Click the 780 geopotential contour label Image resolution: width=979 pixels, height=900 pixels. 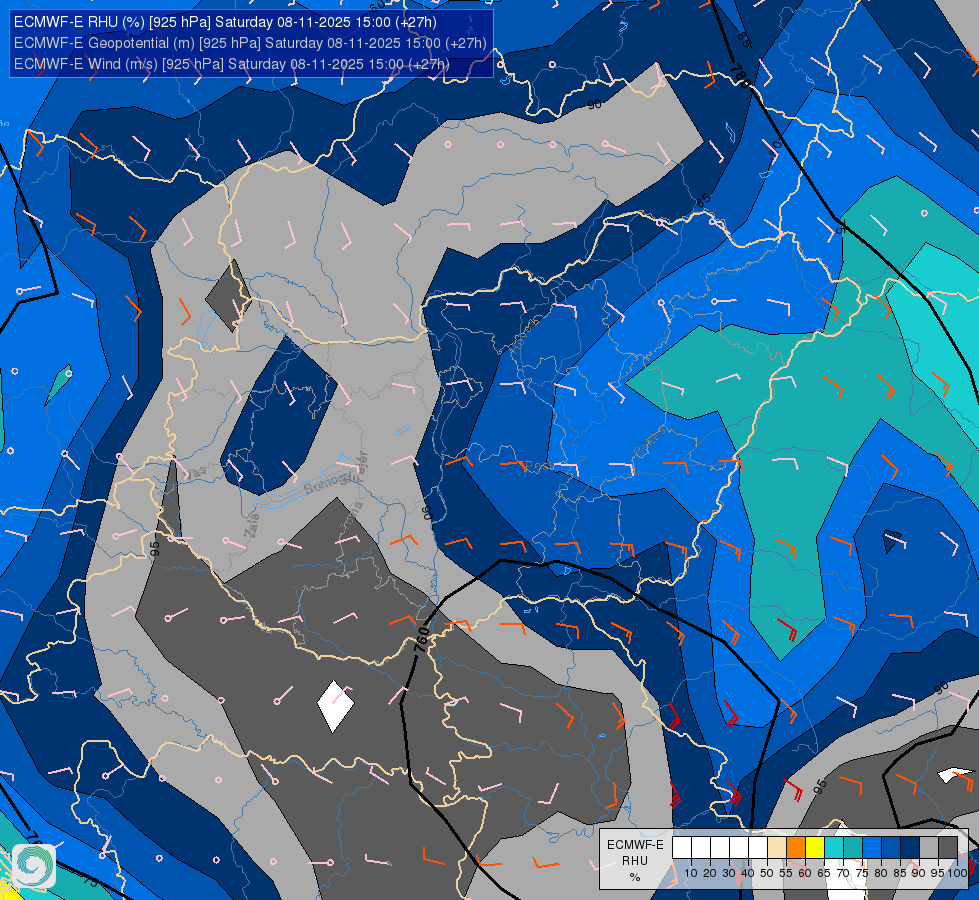(x=740, y=76)
